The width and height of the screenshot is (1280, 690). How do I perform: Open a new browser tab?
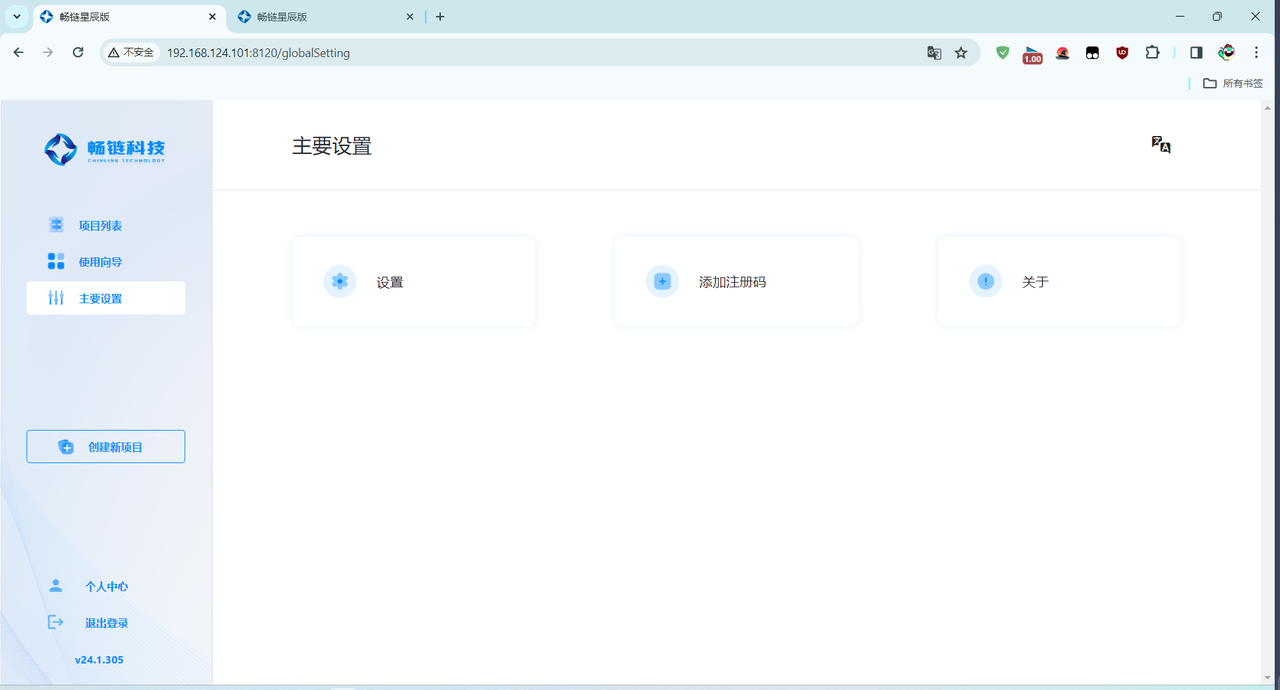click(x=440, y=17)
